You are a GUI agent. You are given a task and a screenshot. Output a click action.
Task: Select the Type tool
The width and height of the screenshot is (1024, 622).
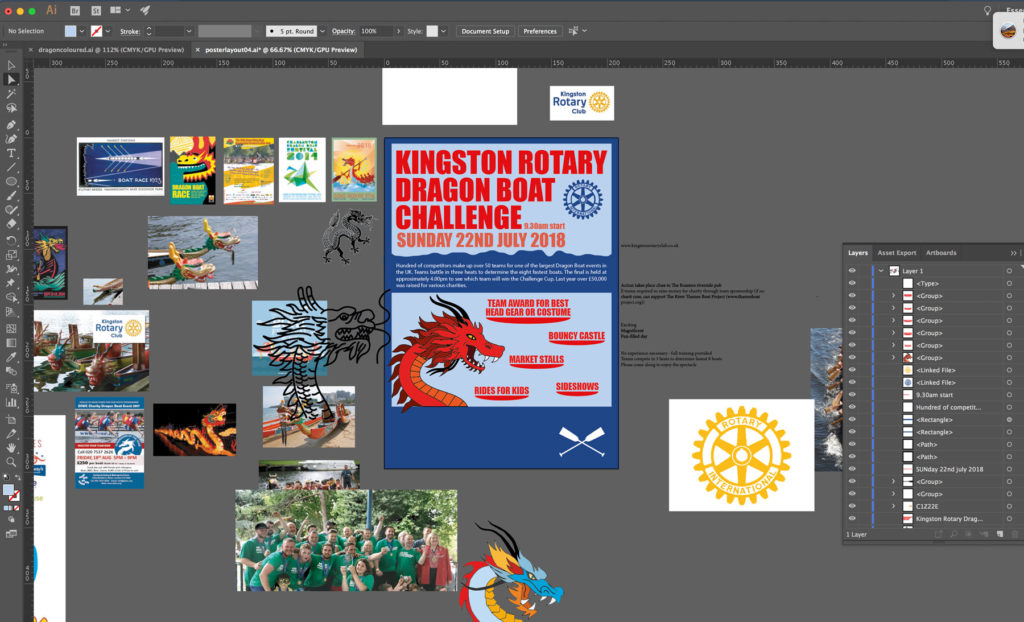11,153
